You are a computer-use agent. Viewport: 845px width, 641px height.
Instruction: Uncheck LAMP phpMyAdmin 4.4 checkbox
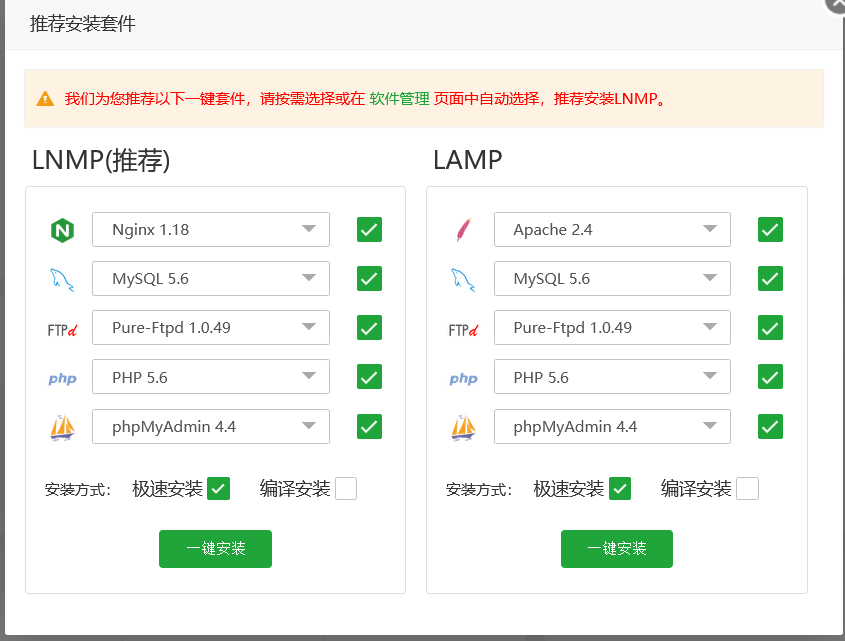coord(770,426)
